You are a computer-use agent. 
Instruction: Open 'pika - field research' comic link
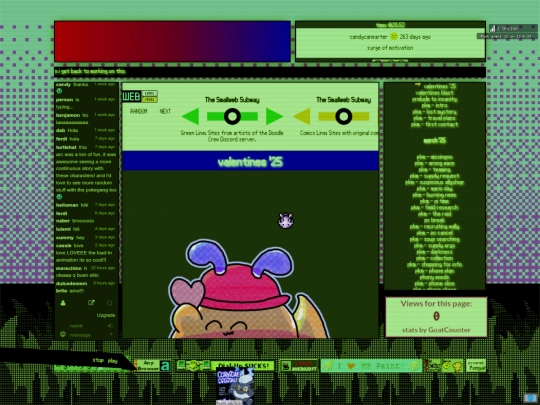[x=435, y=208]
